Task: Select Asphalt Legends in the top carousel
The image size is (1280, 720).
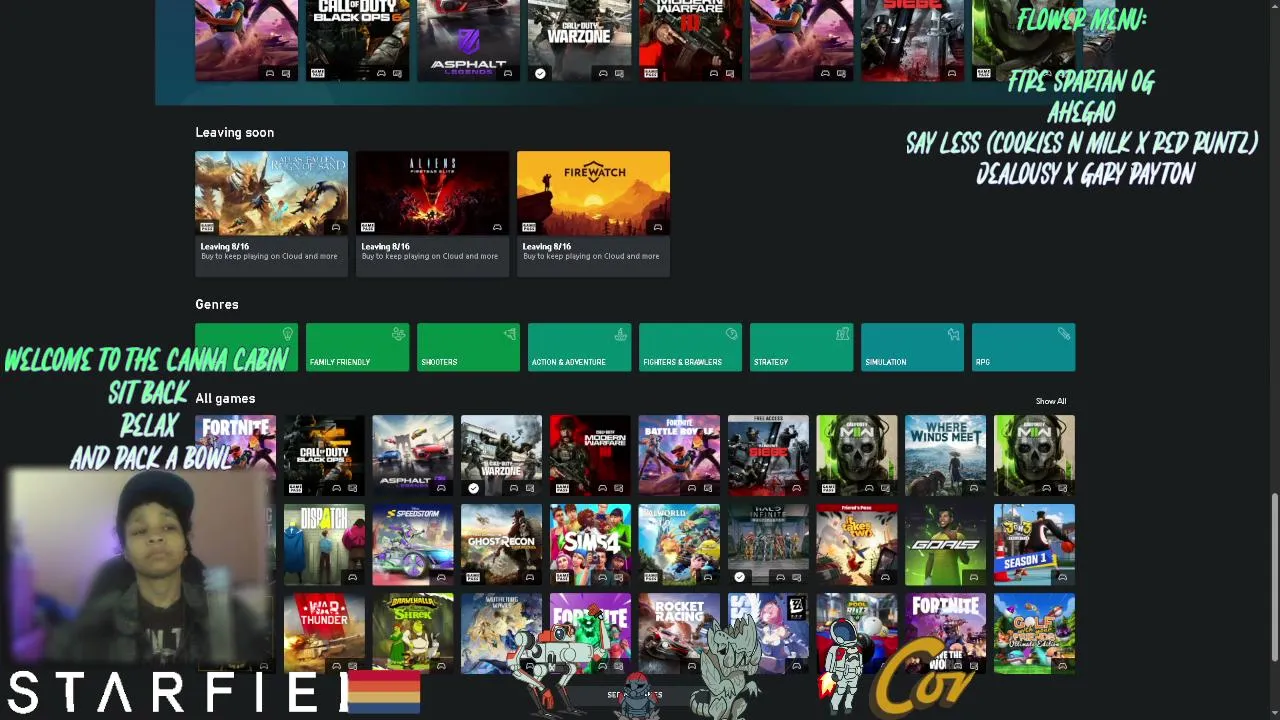Action: (x=468, y=40)
